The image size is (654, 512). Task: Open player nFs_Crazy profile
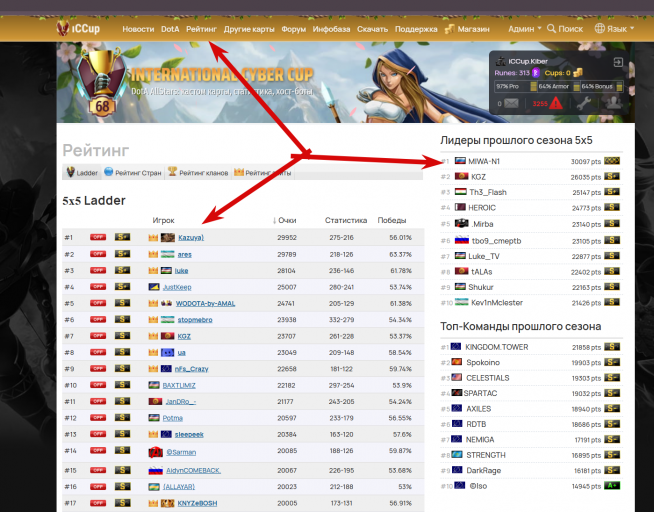pos(191,369)
